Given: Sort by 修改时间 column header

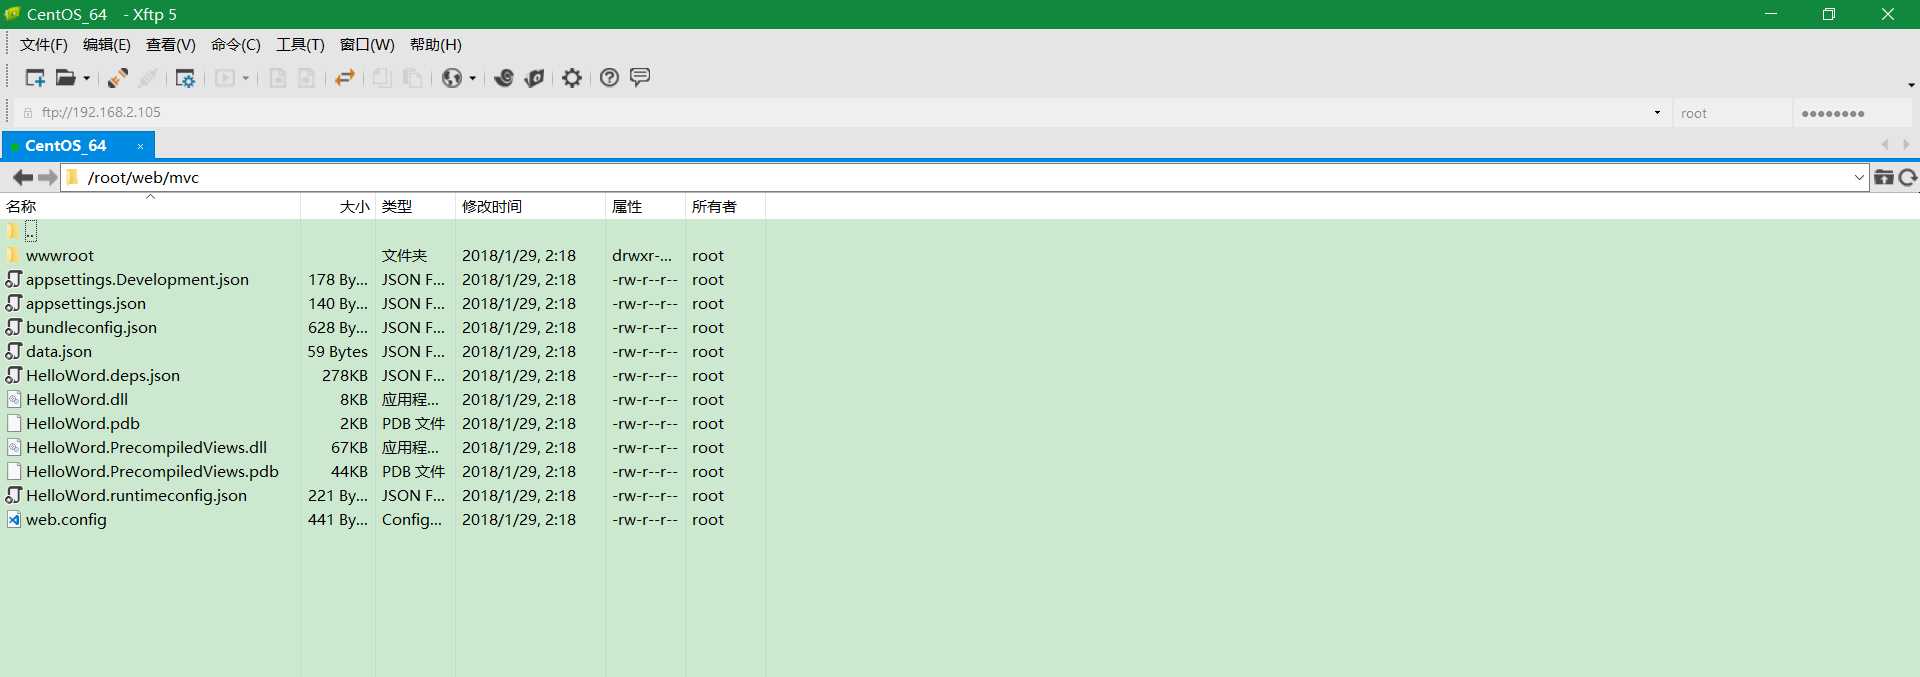Looking at the screenshot, I should click(x=530, y=207).
